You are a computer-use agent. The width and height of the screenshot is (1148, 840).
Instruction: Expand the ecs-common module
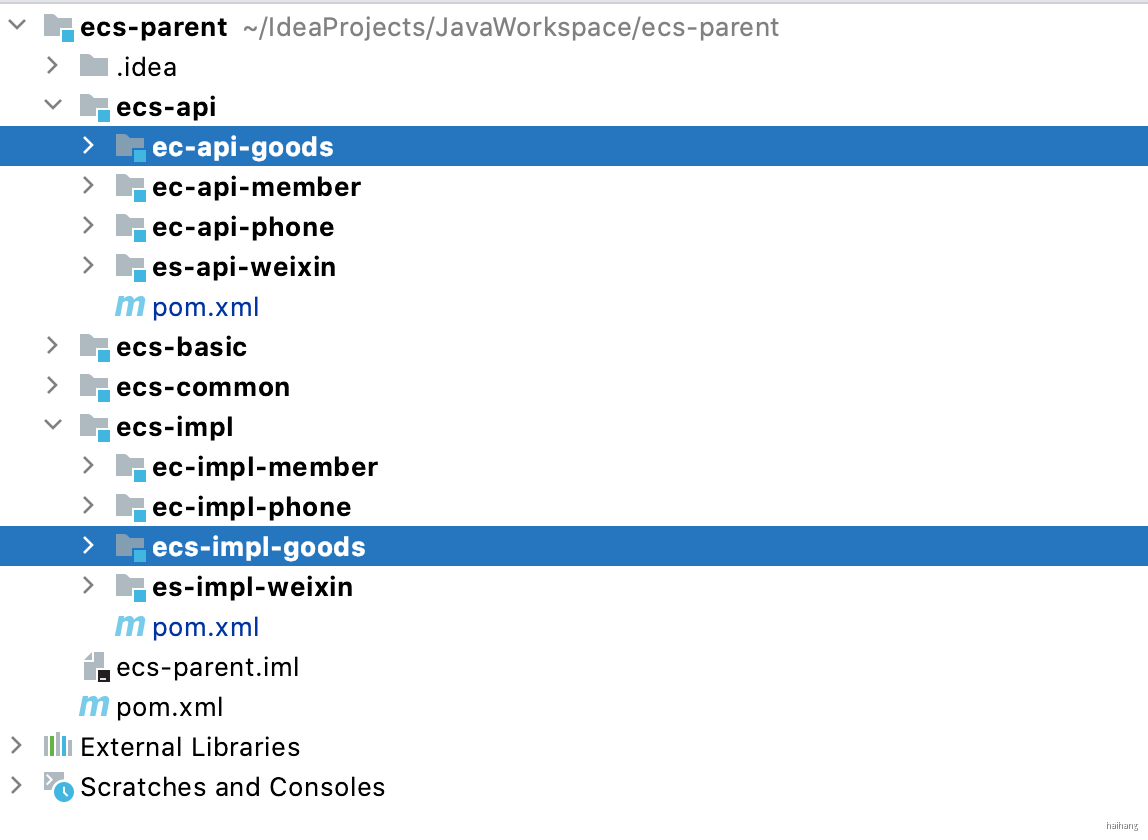pyautogui.click(x=53, y=387)
